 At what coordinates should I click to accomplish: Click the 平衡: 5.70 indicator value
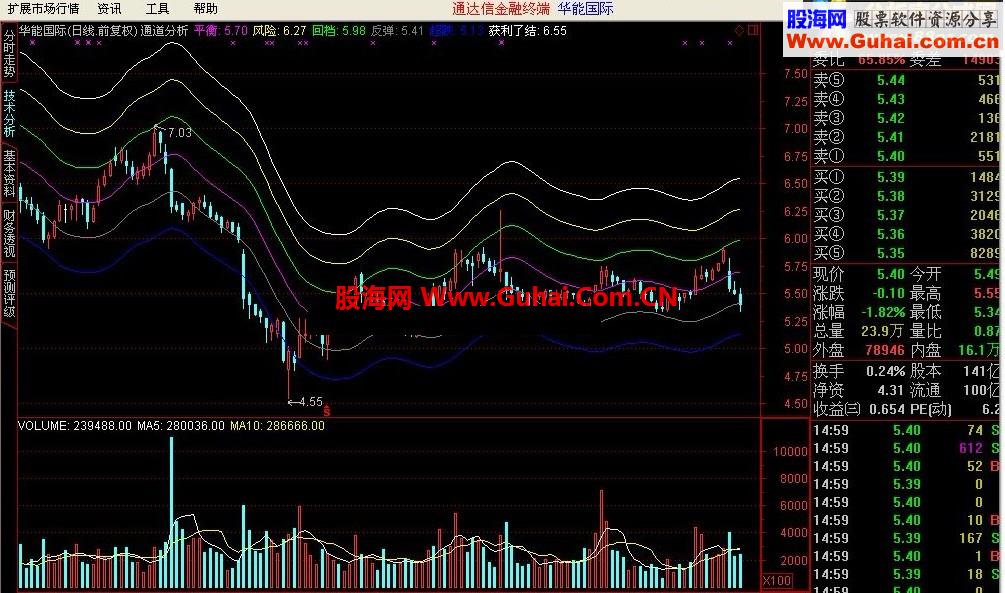click(x=220, y=30)
